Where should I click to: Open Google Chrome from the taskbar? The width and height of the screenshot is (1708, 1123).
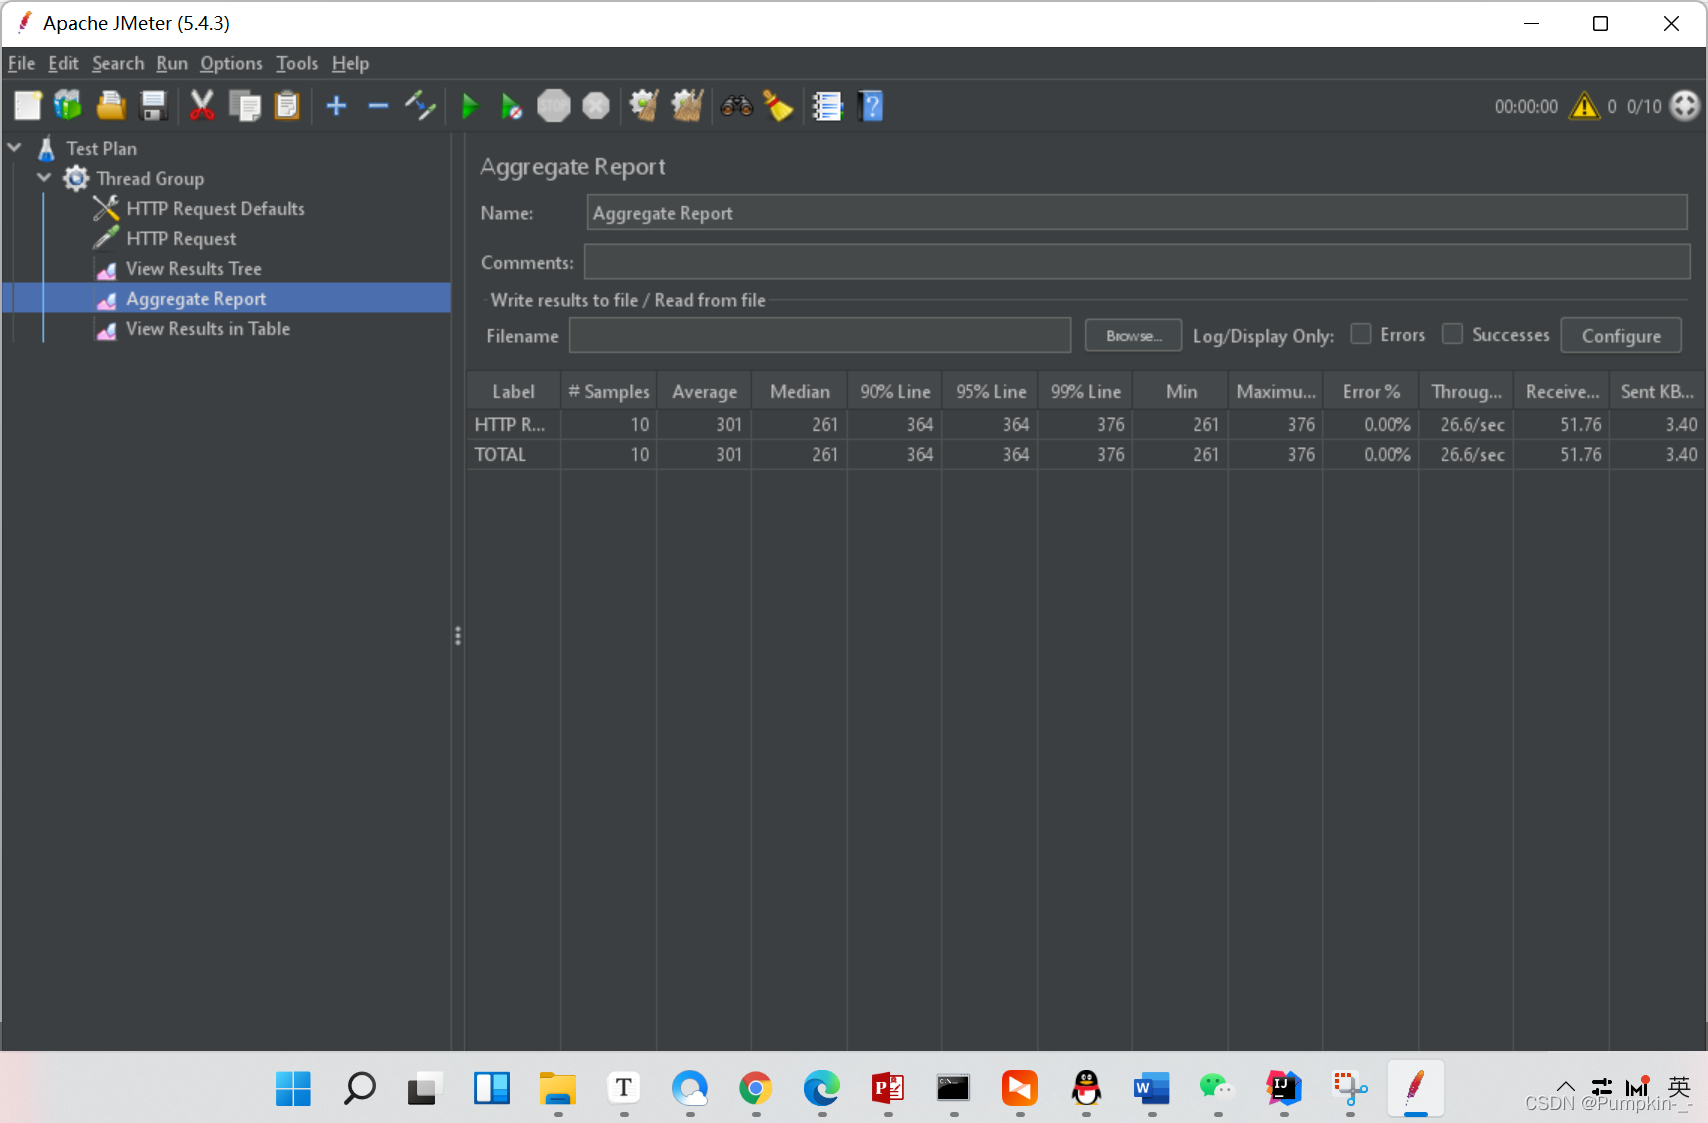pyautogui.click(x=755, y=1088)
